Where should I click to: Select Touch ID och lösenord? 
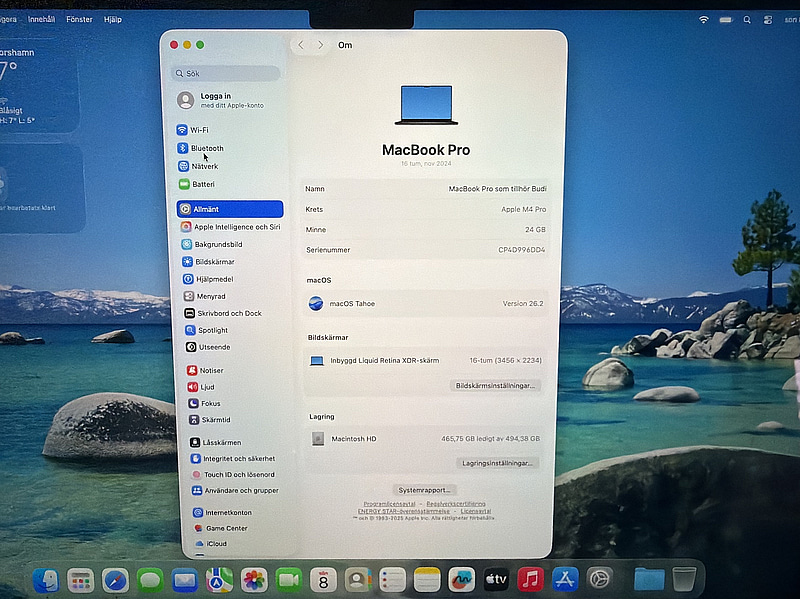(238, 474)
